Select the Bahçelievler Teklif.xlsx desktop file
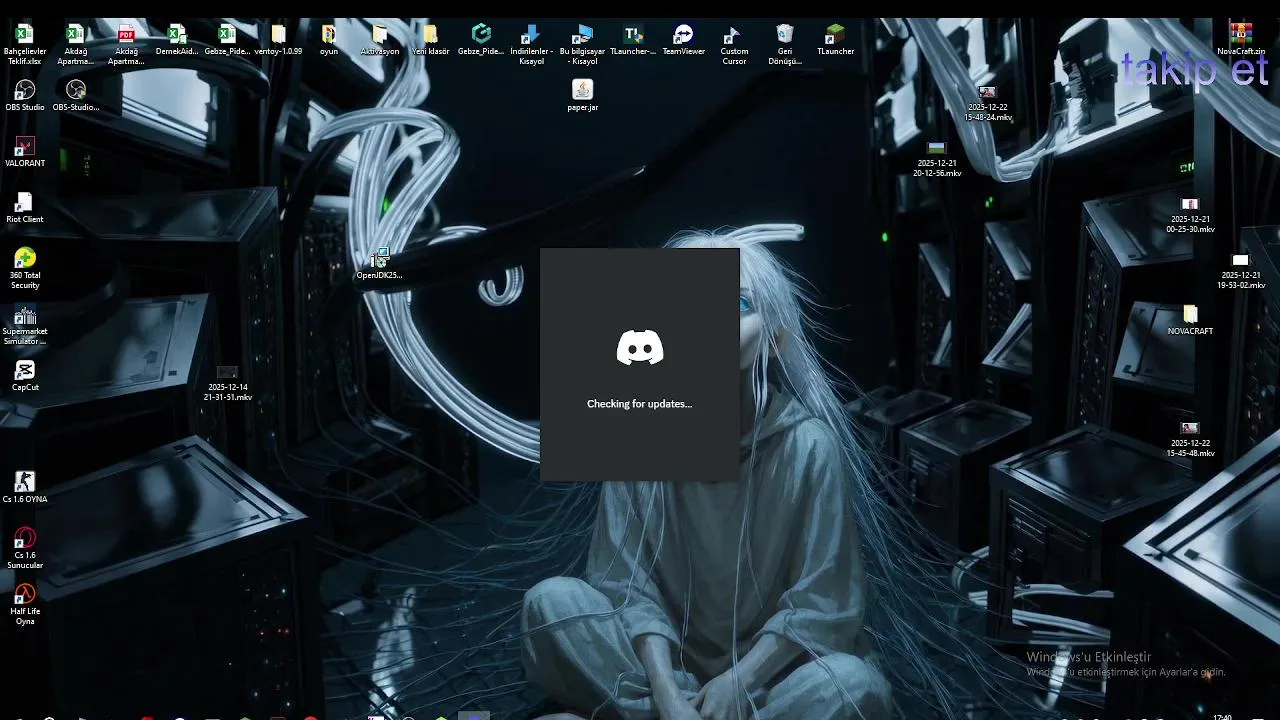This screenshot has width=1280, height=720. click(25, 35)
